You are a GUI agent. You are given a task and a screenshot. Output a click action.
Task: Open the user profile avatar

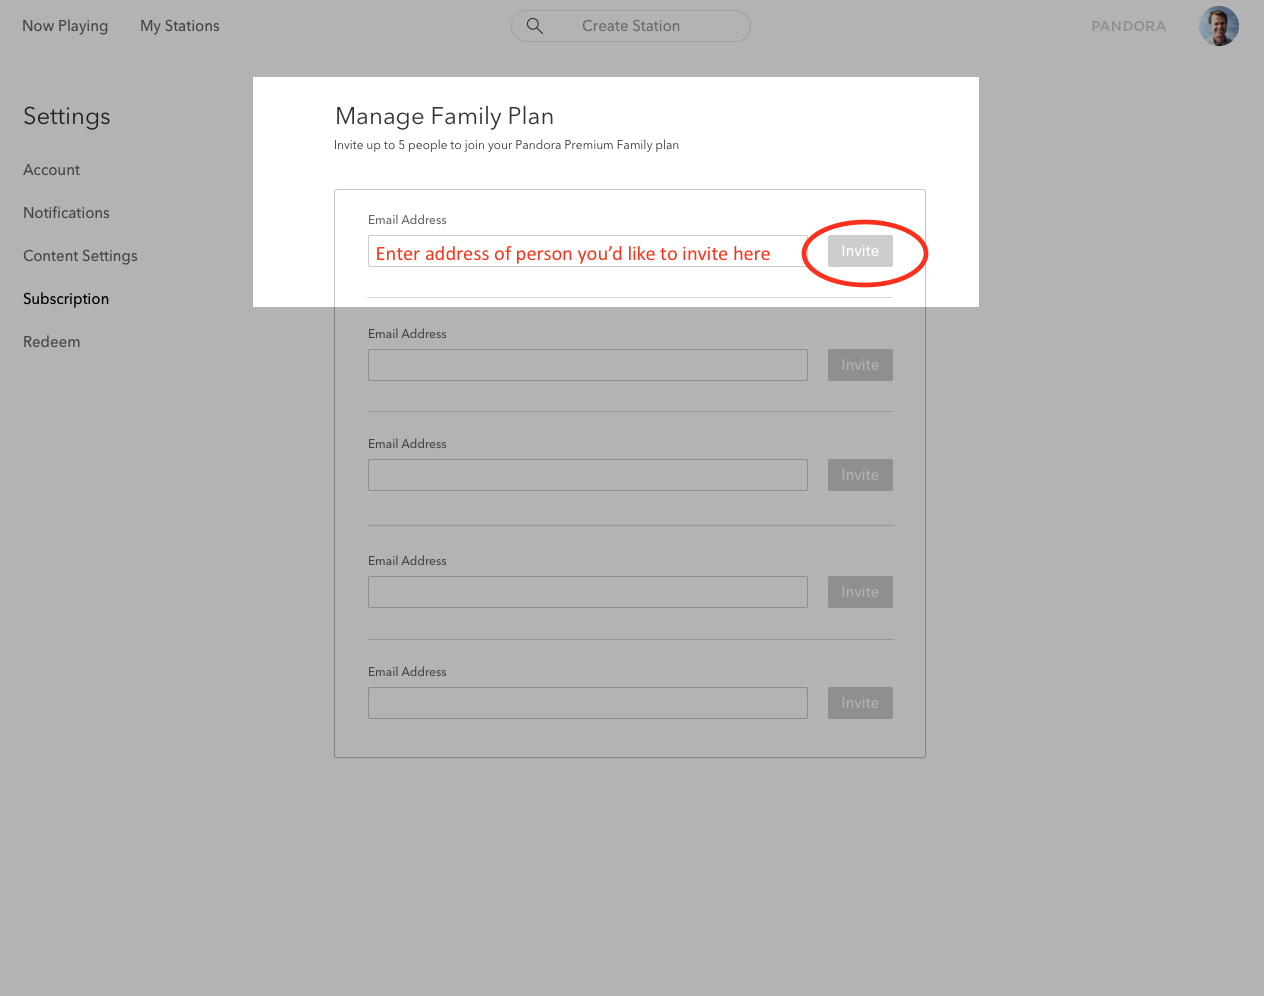pos(1218,26)
